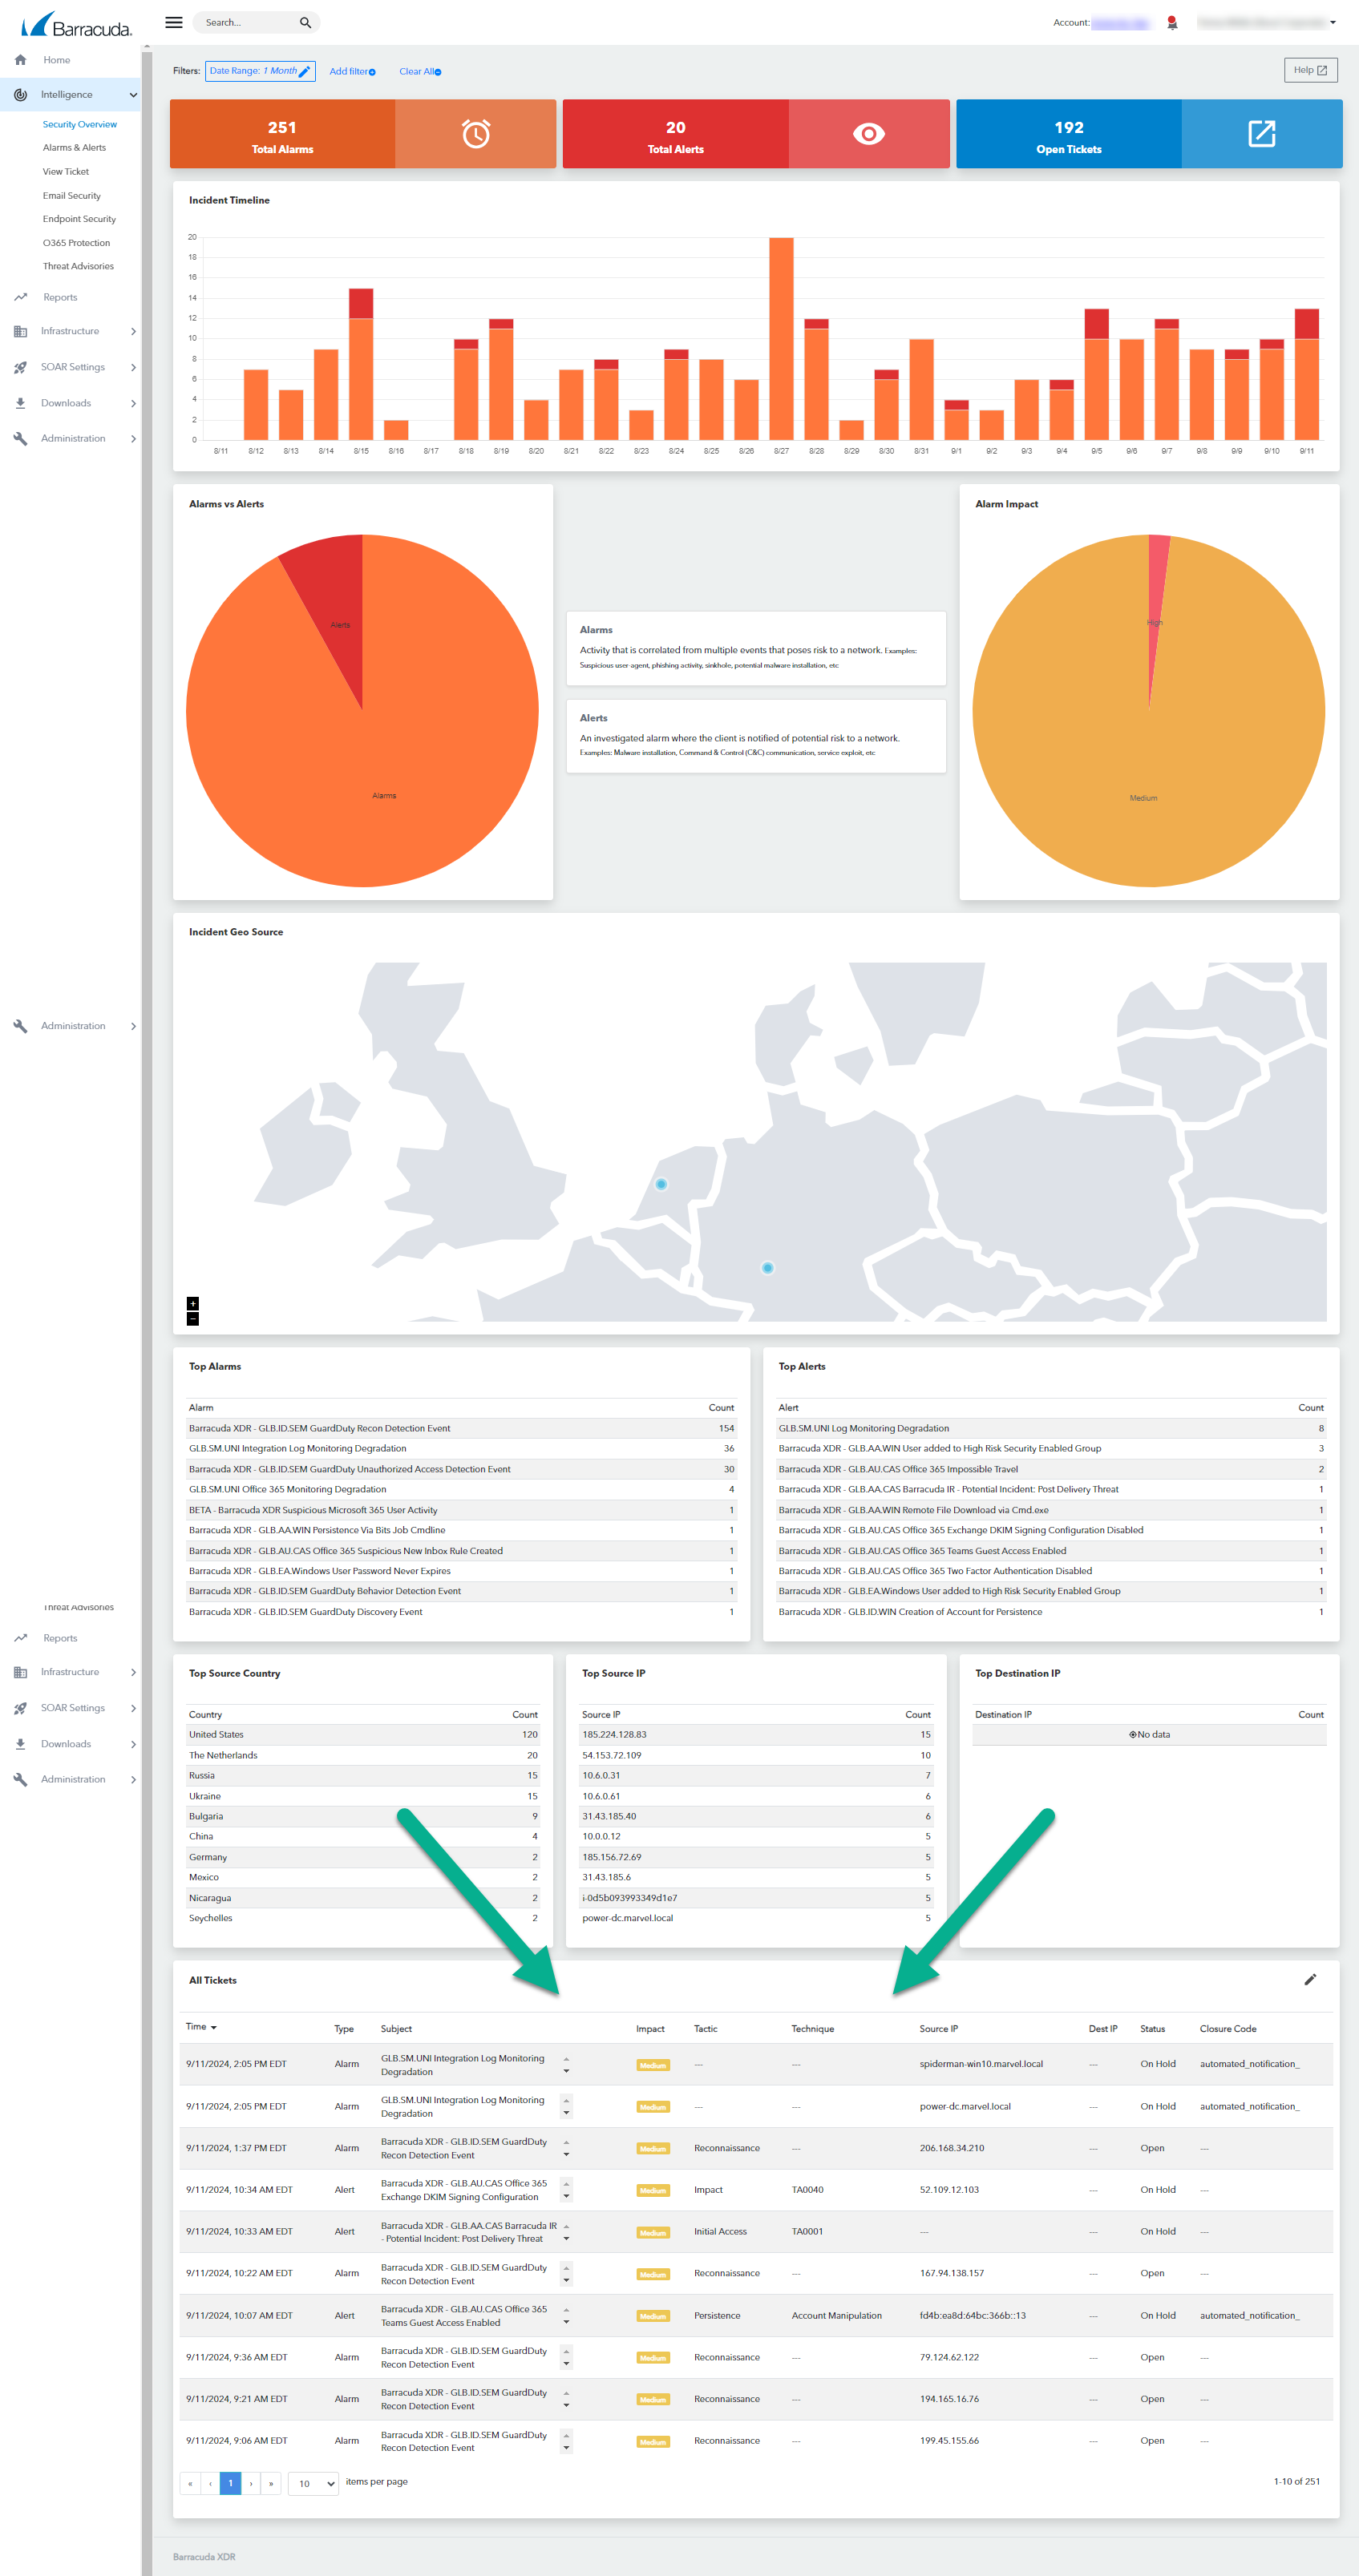1359x2576 pixels.
Task: Edit All Tickets columns pencil icon
Action: 1310,1980
